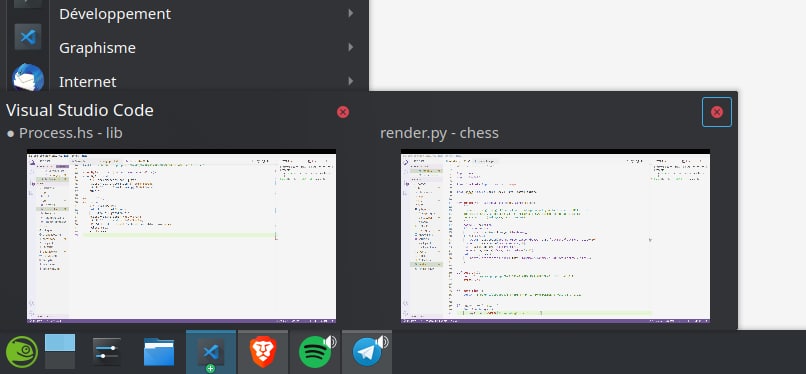Open the system settings taskbar icon
The height and width of the screenshot is (374, 806).
click(x=107, y=352)
